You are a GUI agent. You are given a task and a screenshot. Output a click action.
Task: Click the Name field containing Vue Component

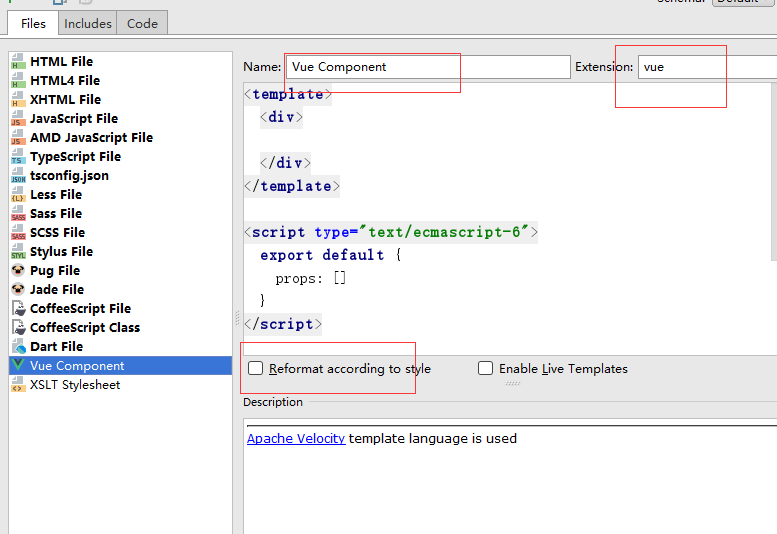428,67
